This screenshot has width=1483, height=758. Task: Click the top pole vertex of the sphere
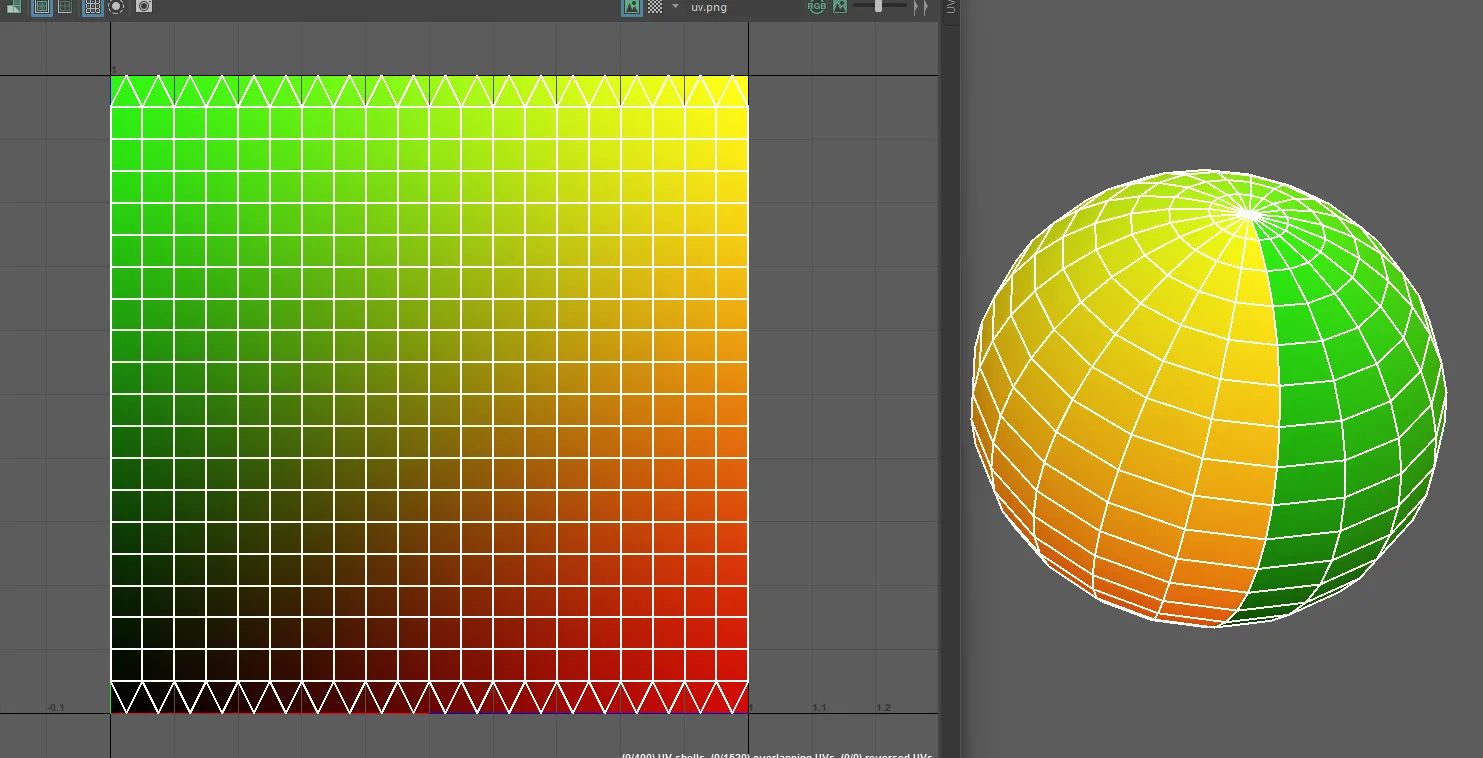(1248, 214)
